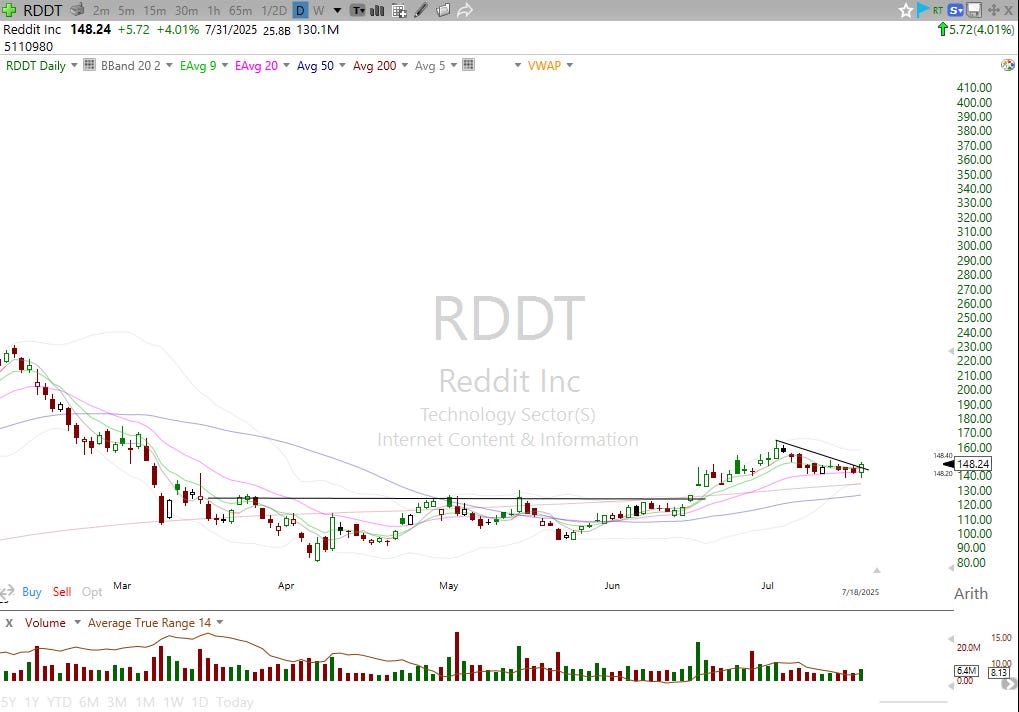Click the Buy link
Screen dimensions: 1019x712
click(31, 592)
